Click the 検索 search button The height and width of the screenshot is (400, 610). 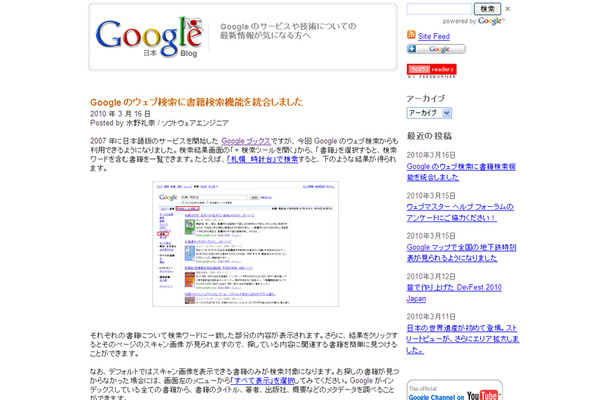coord(487,9)
